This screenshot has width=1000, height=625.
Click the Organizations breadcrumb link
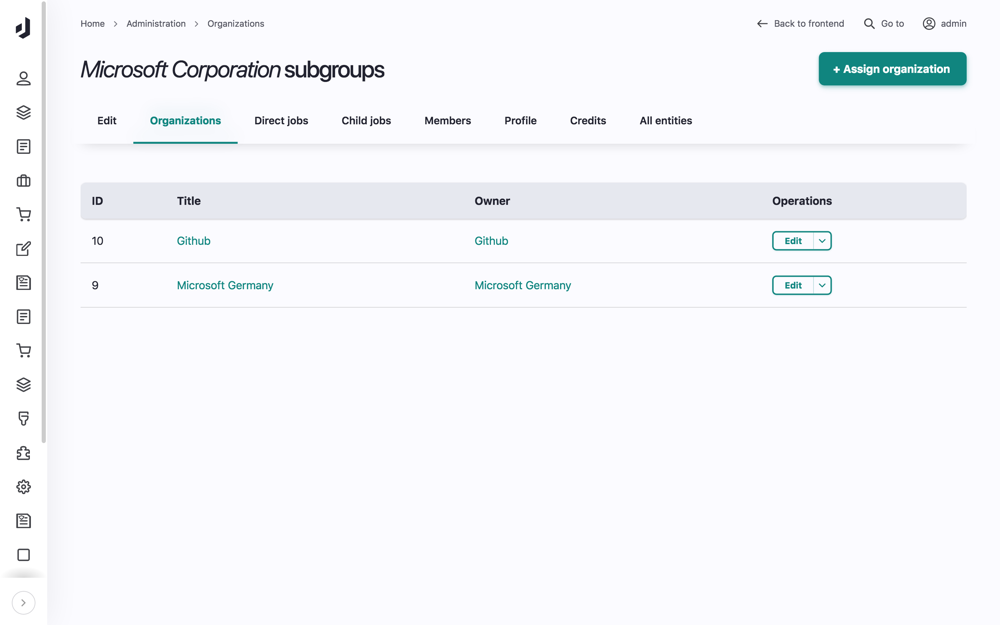235,24
